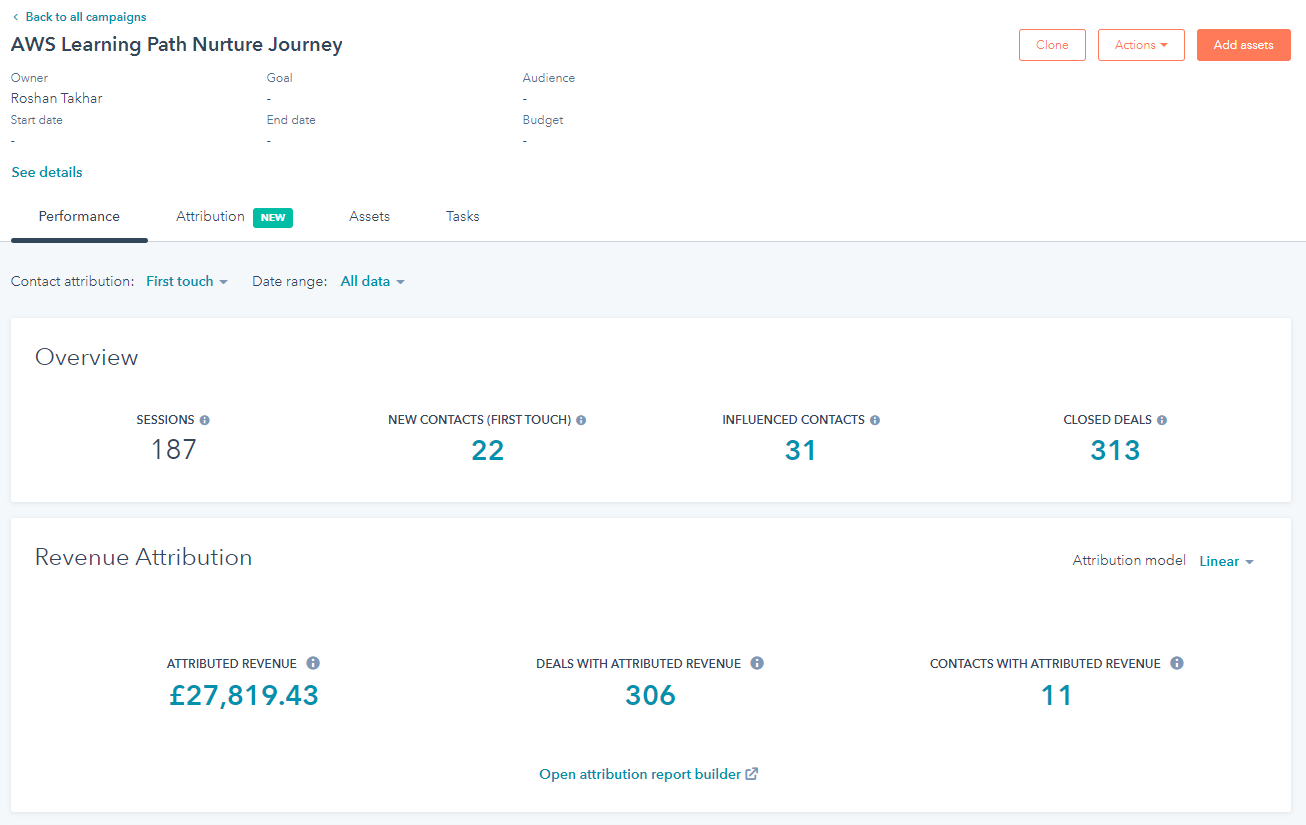Click the Clone button
The height and width of the screenshot is (825, 1306).
pos(1052,45)
